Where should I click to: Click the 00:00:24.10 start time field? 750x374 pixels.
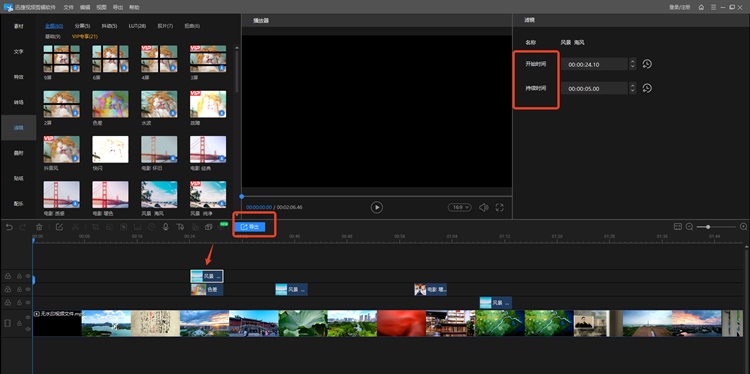594,64
